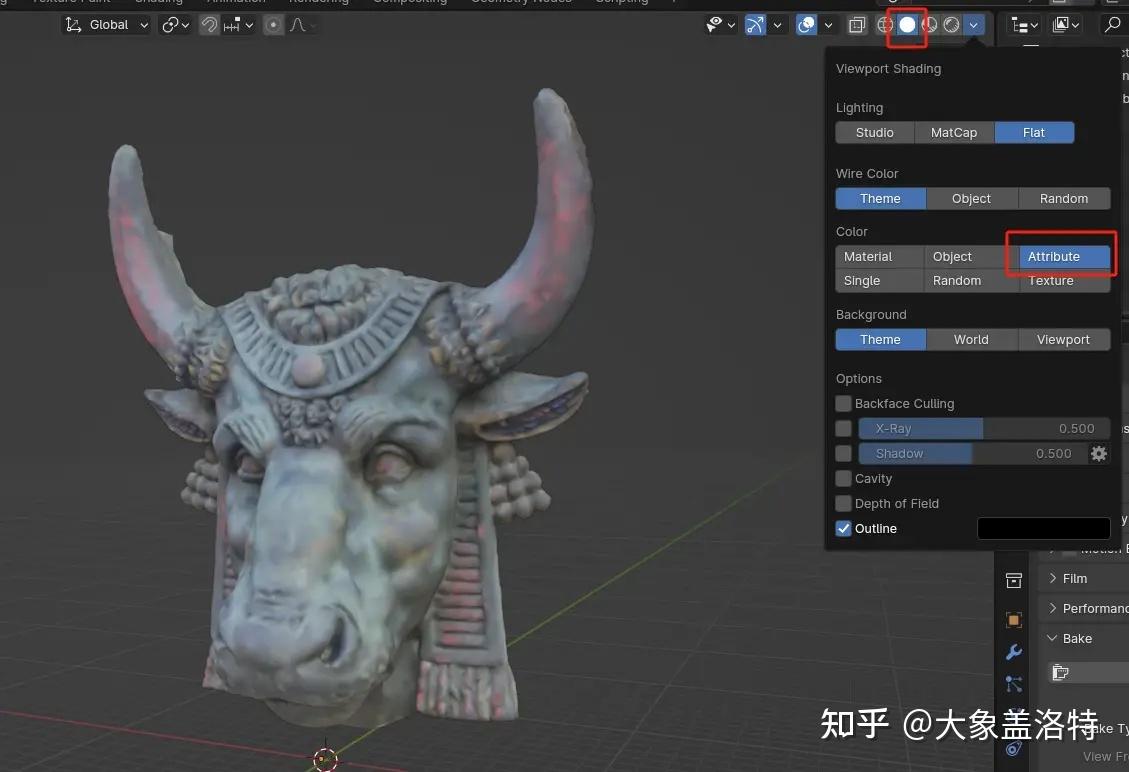Set Lighting to Studio
This screenshot has height=772, width=1129.
(875, 133)
